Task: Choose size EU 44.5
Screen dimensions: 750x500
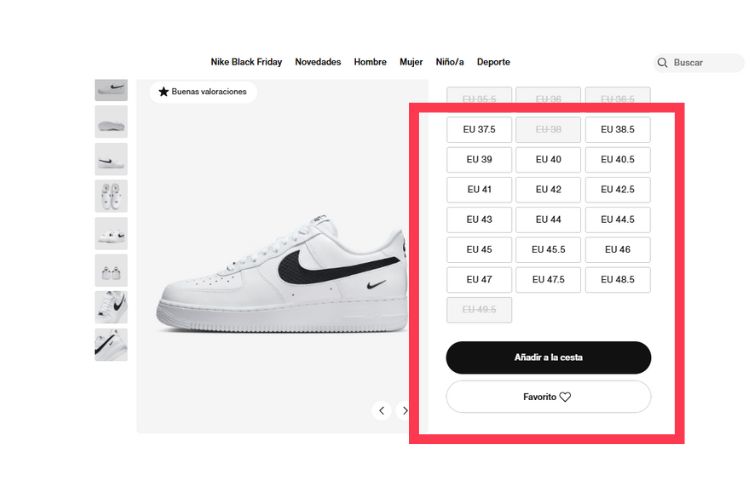Action: pyautogui.click(x=617, y=220)
